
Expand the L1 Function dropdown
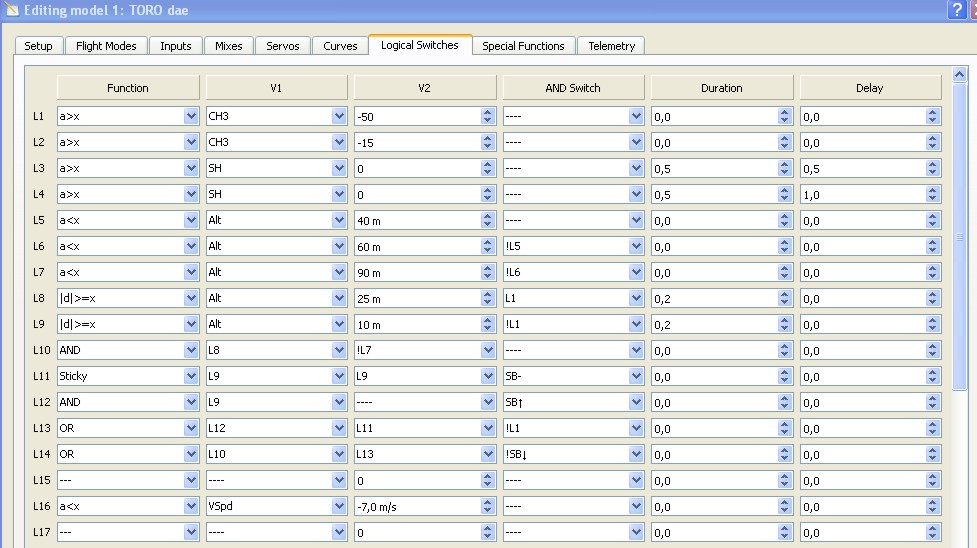pos(191,117)
